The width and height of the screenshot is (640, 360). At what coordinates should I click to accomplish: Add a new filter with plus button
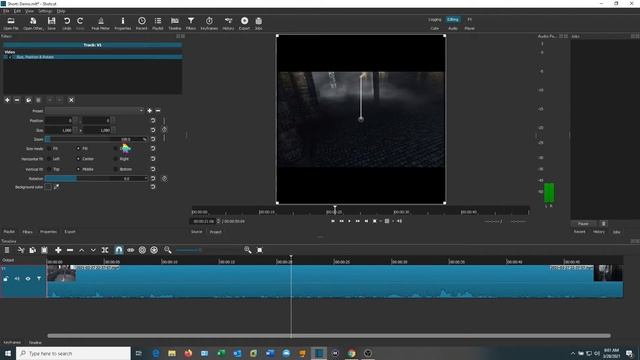click(7, 100)
